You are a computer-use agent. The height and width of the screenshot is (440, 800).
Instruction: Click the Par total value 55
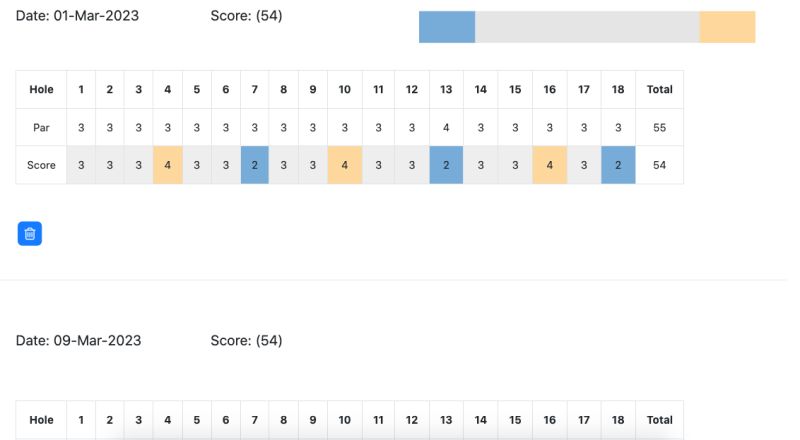coord(660,128)
